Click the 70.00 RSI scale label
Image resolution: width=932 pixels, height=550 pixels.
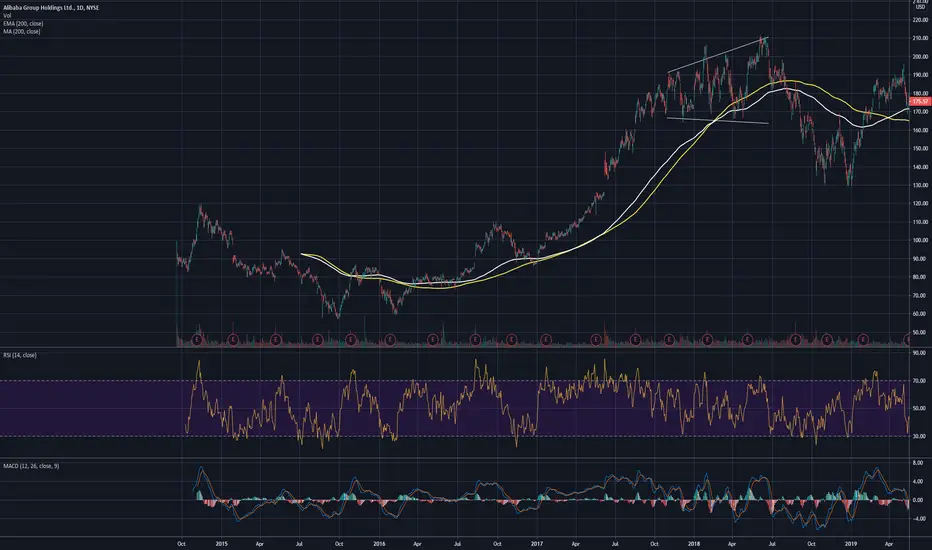919,381
